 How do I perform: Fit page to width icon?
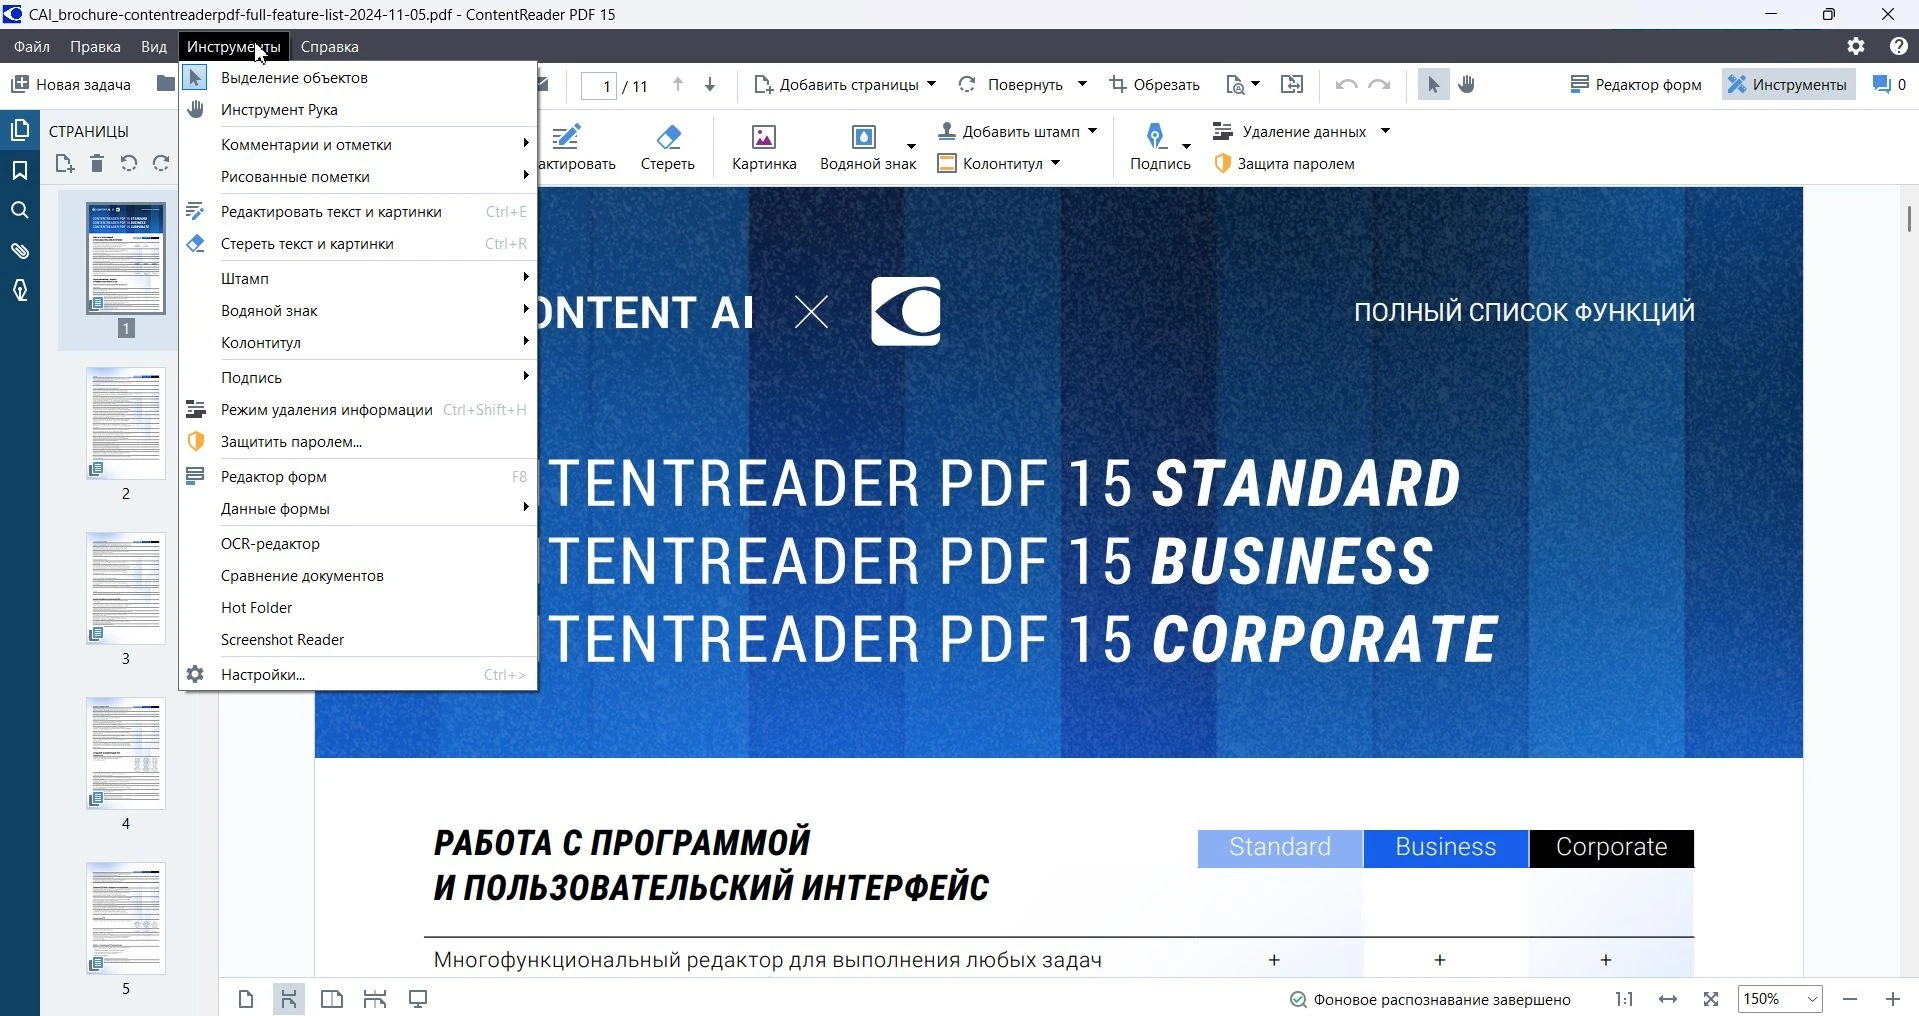(x=1667, y=999)
